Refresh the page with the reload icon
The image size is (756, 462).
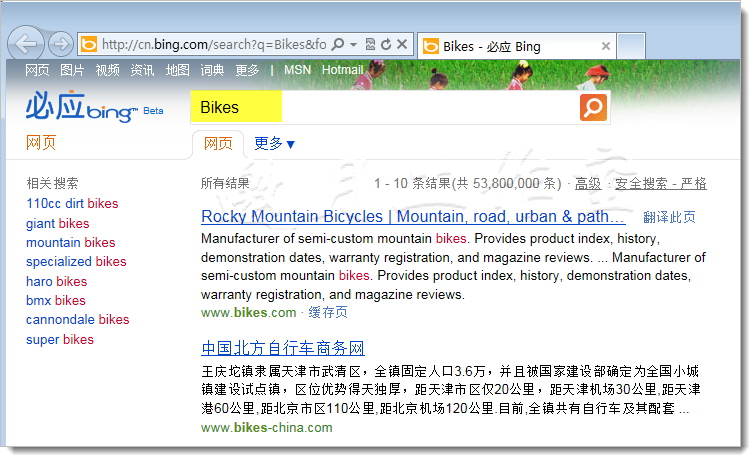pyautogui.click(x=386, y=44)
